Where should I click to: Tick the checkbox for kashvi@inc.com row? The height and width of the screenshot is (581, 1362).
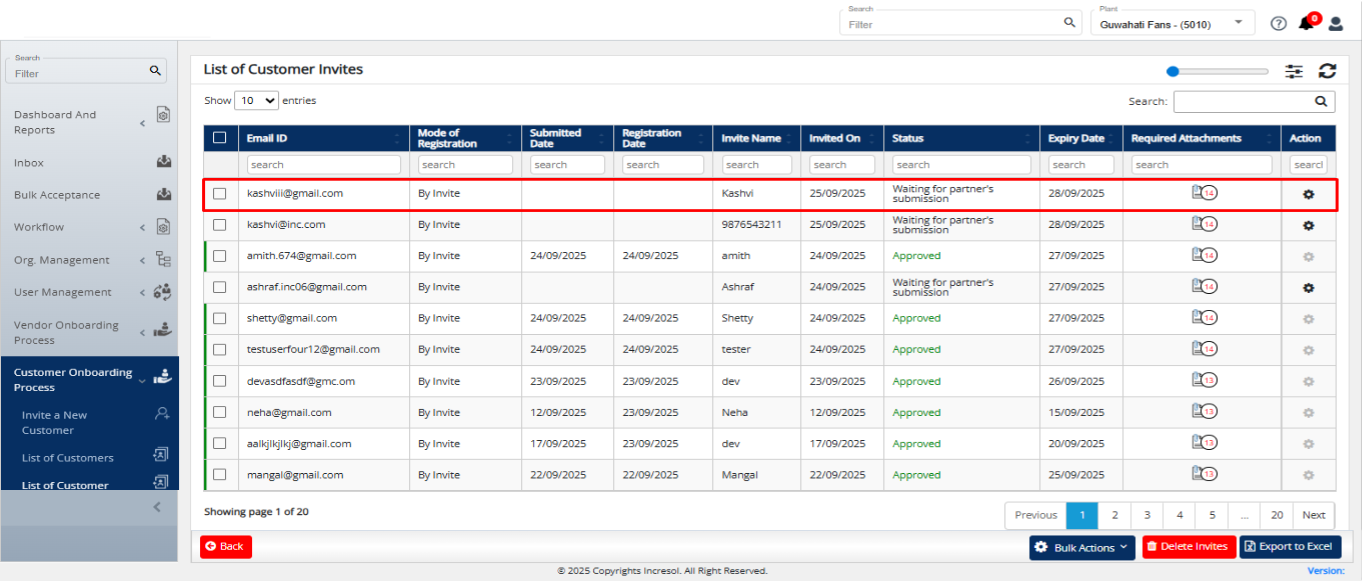[220, 225]
